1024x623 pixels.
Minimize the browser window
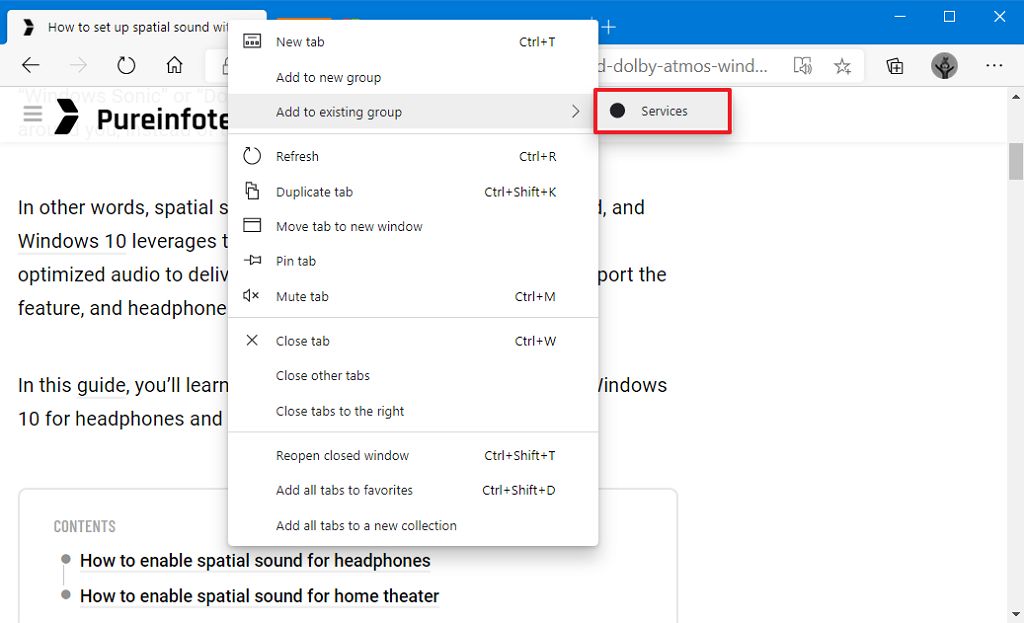point(900,16)
